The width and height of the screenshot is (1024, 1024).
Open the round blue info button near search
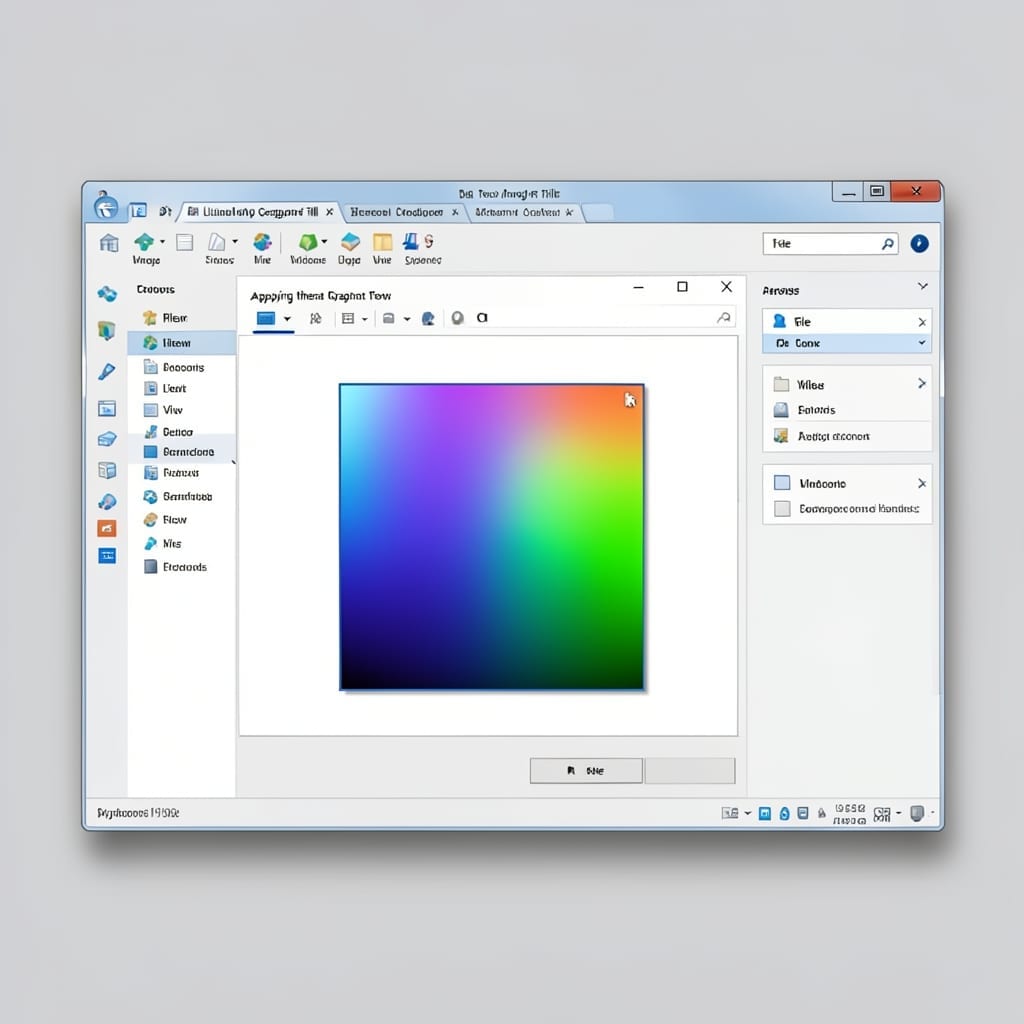pos(920,244)
